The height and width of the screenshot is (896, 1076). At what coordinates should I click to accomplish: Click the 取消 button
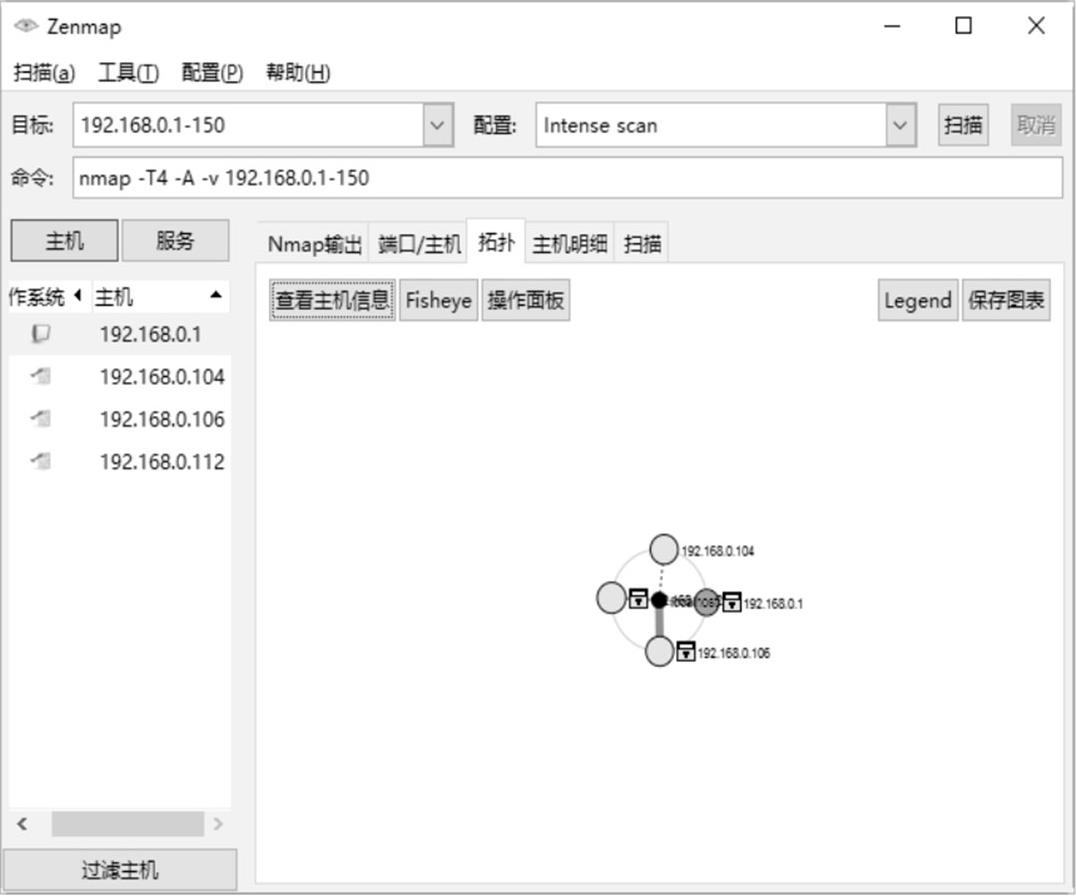point(1036,125)
